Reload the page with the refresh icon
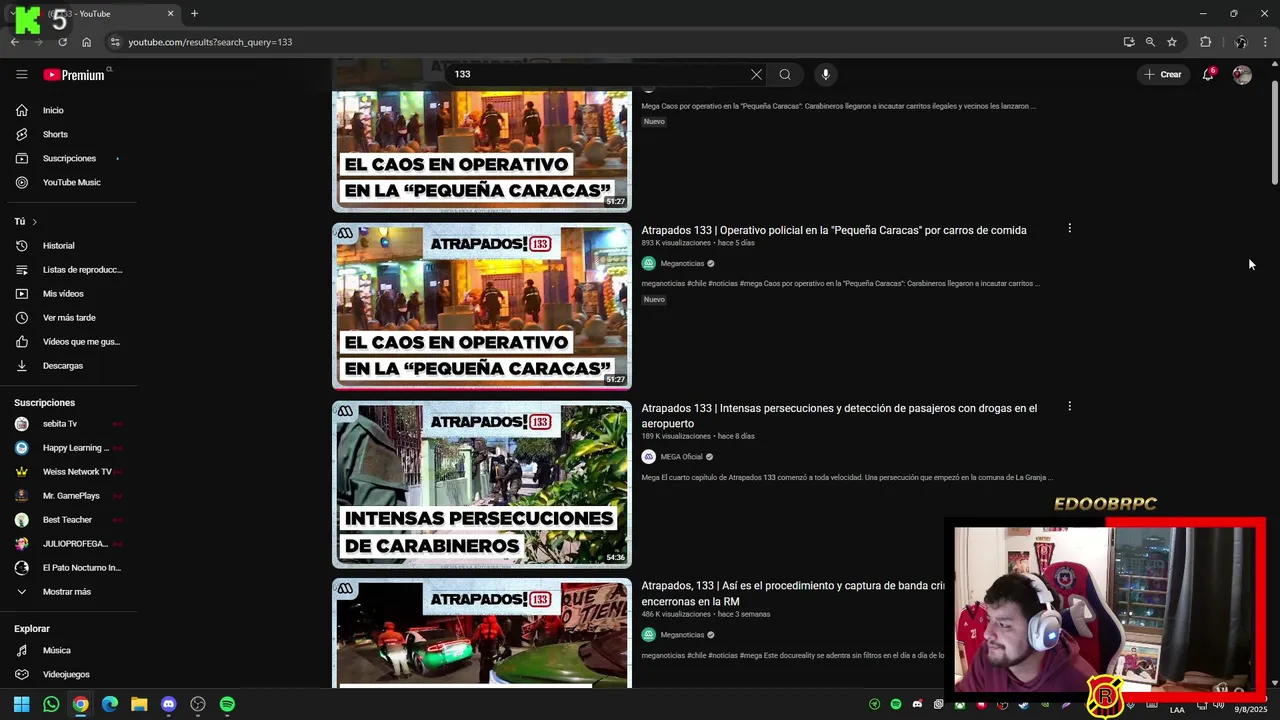 click(x=62, y=42)
